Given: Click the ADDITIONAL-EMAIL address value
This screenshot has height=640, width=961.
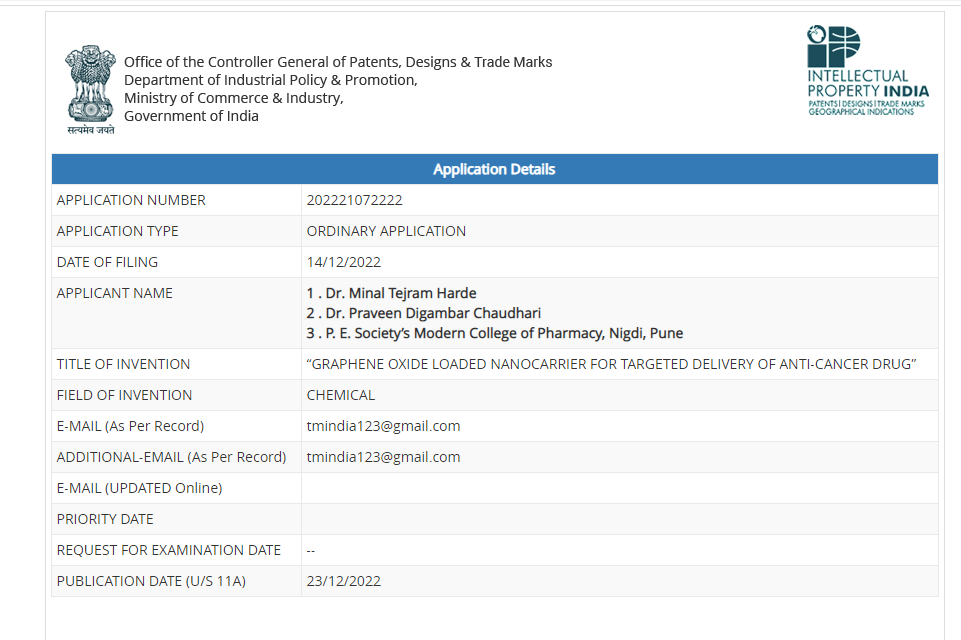Looking at the screenshot, I should pos(383,457).
